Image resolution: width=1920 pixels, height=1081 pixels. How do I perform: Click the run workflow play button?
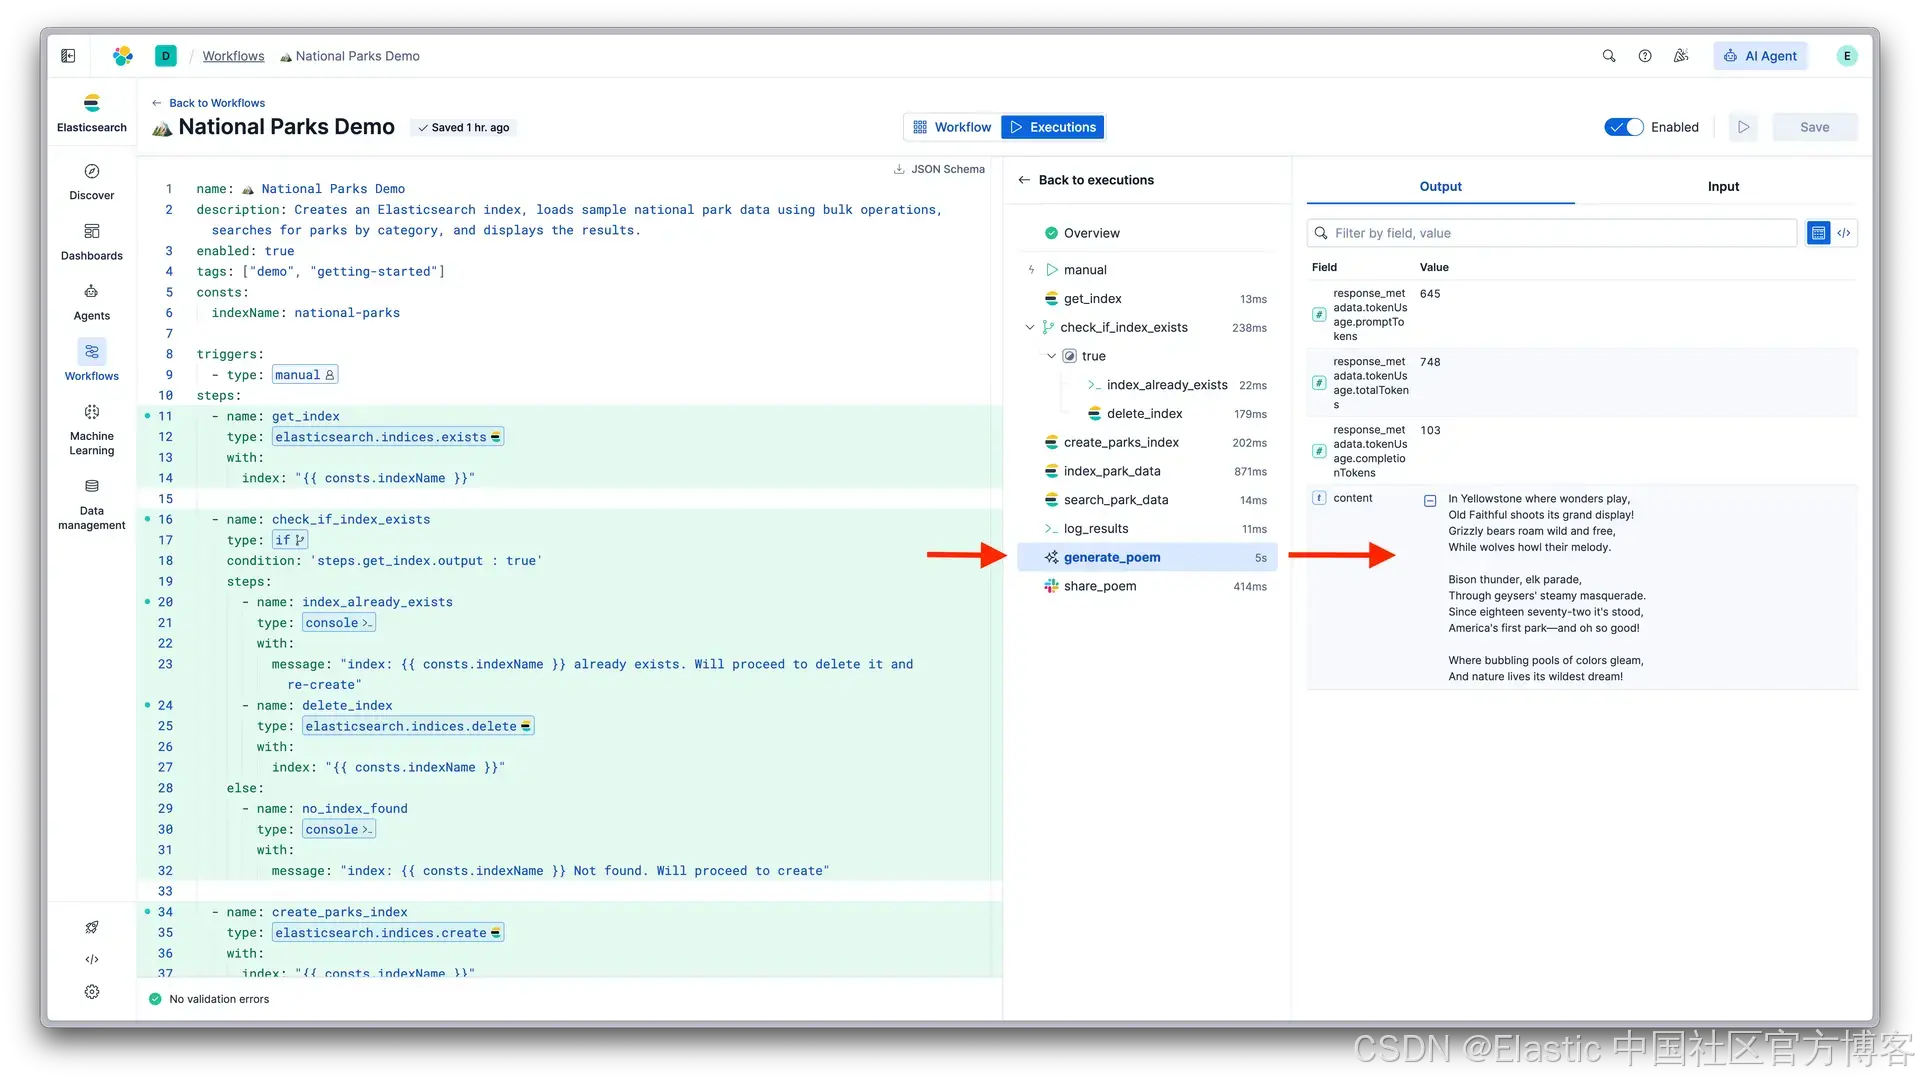[x=1743, y=127]
